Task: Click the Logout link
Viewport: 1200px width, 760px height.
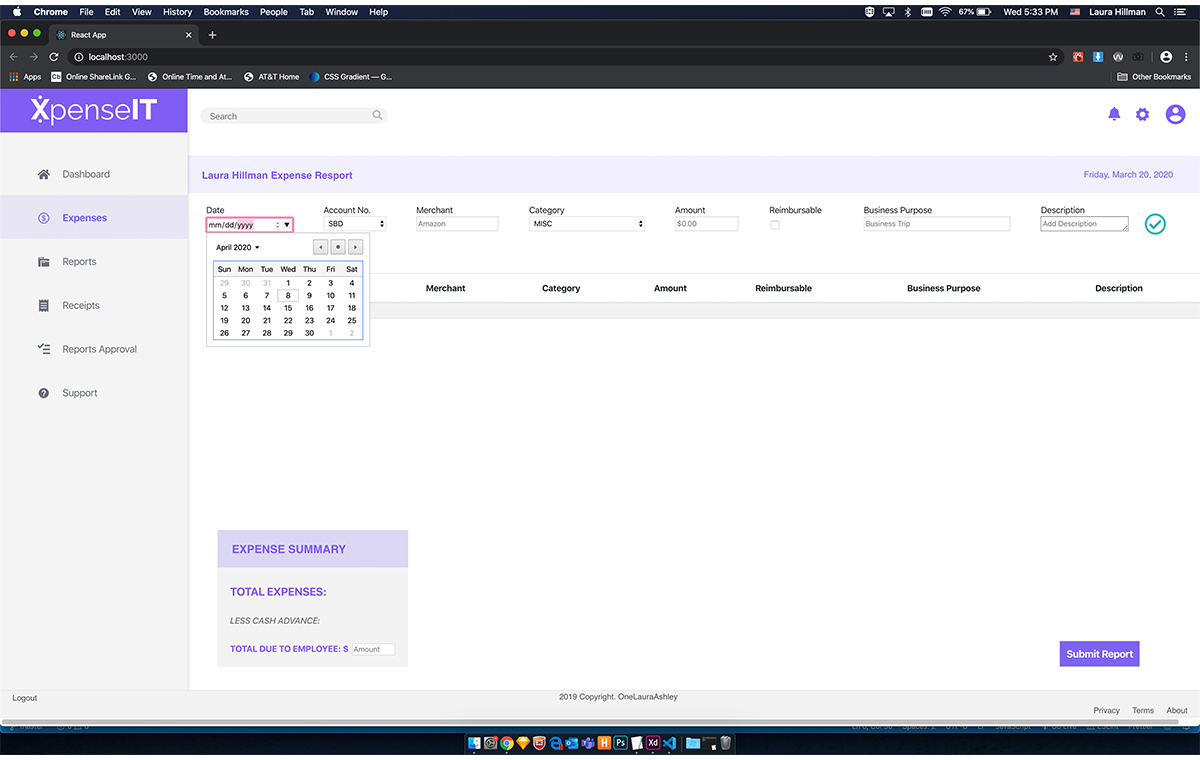Action: tap(25, 698)
